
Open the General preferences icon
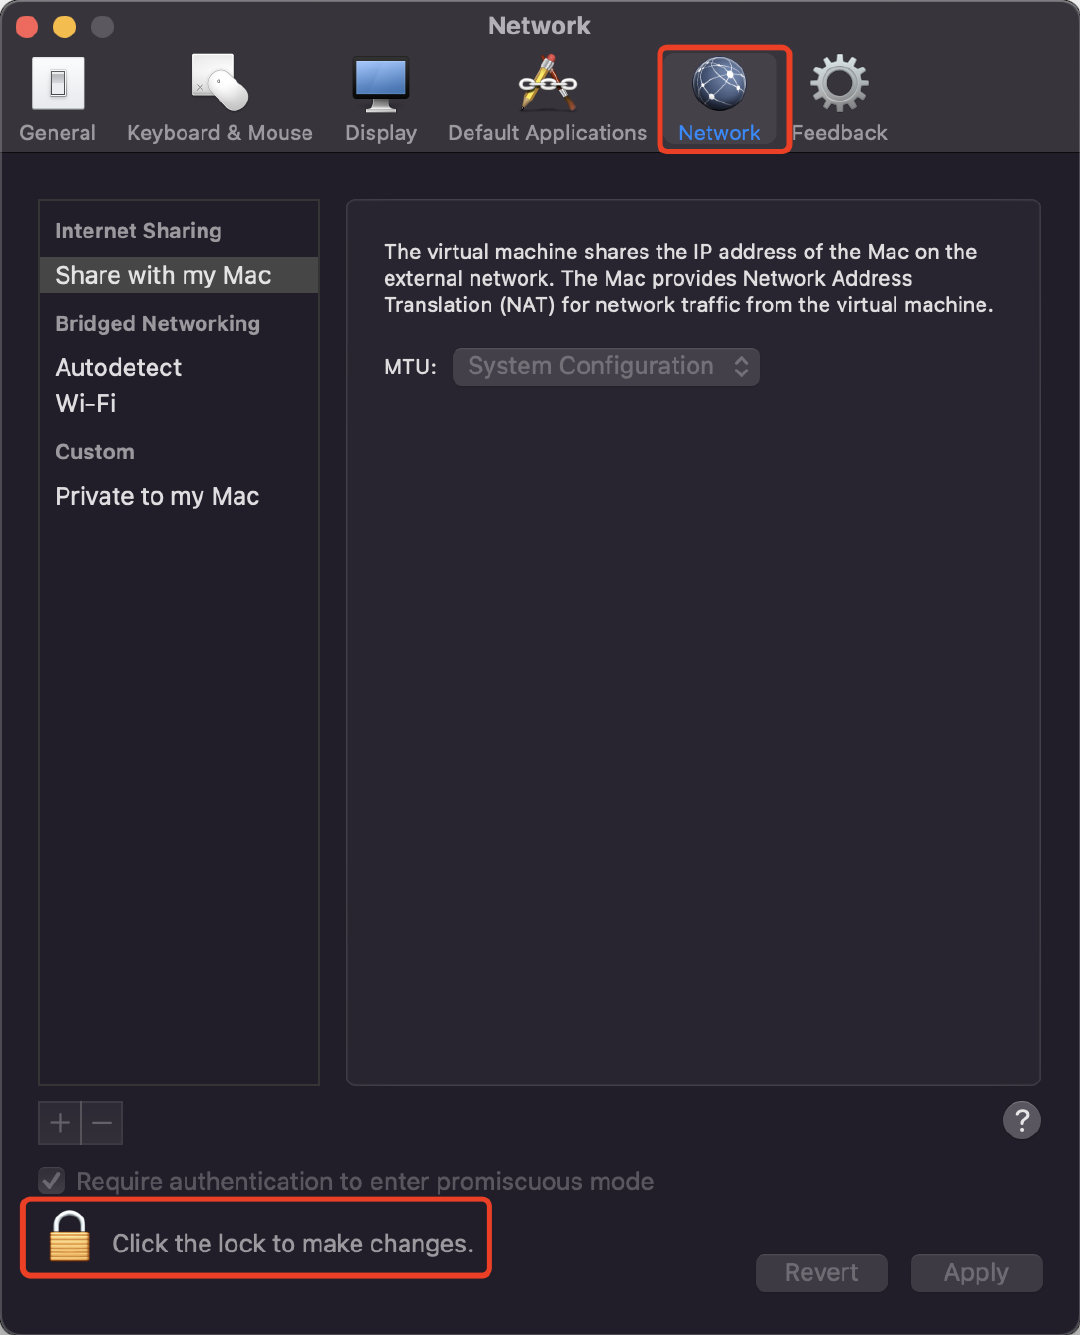pos(58,82)
